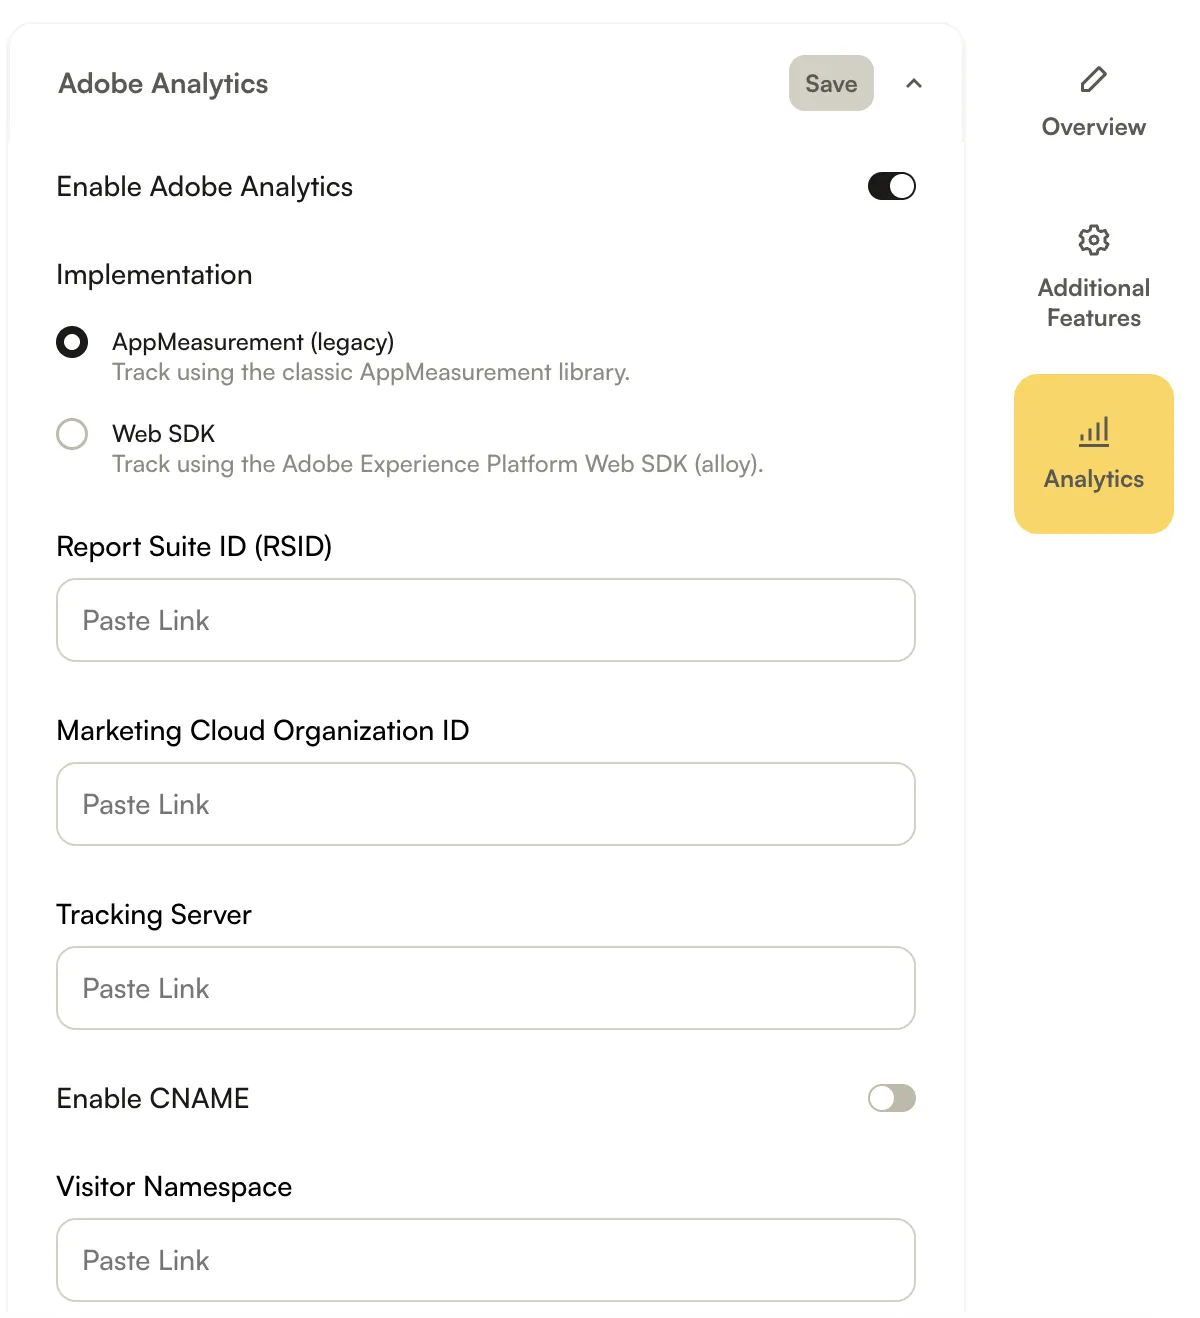
Task: Click the Adobe Analytics section heading
Action: click(163, 84)
